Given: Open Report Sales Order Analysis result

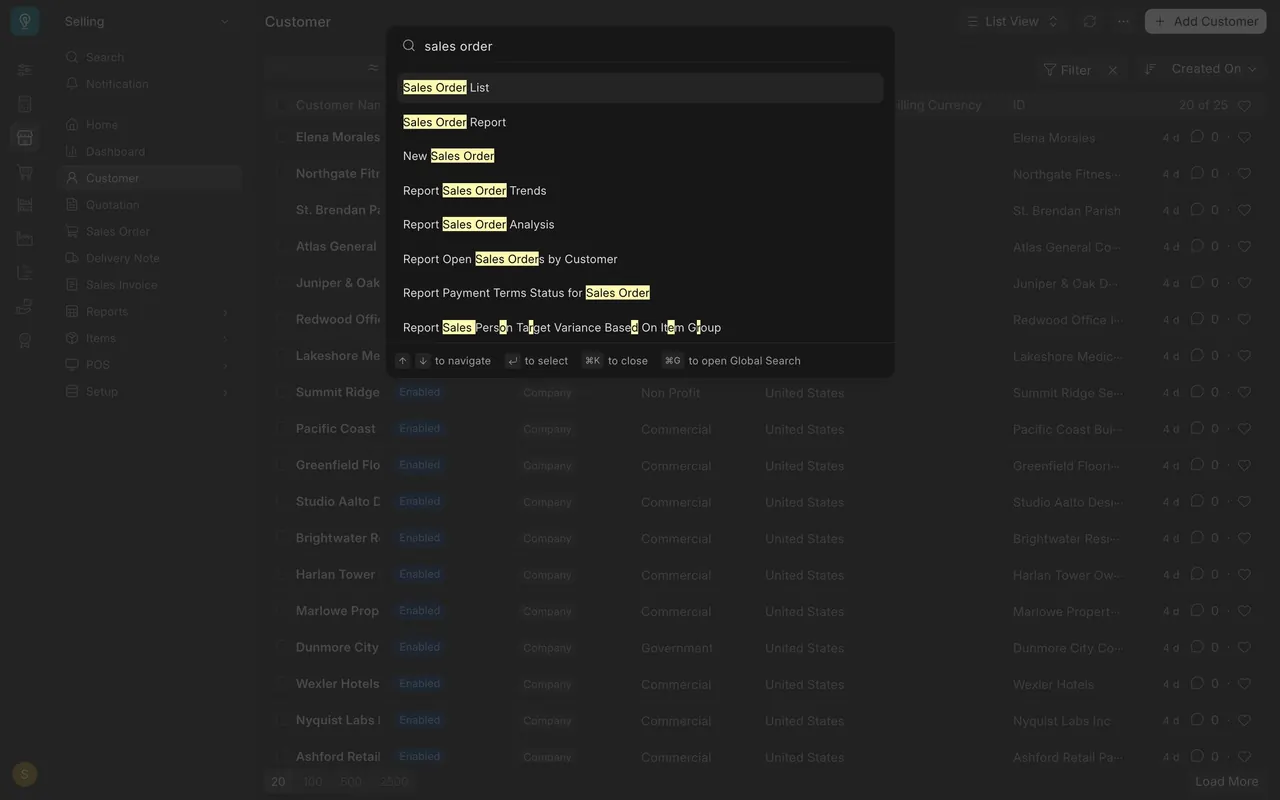Looking at the screenshot, I should pyautogui.click(x=640, y=225).
